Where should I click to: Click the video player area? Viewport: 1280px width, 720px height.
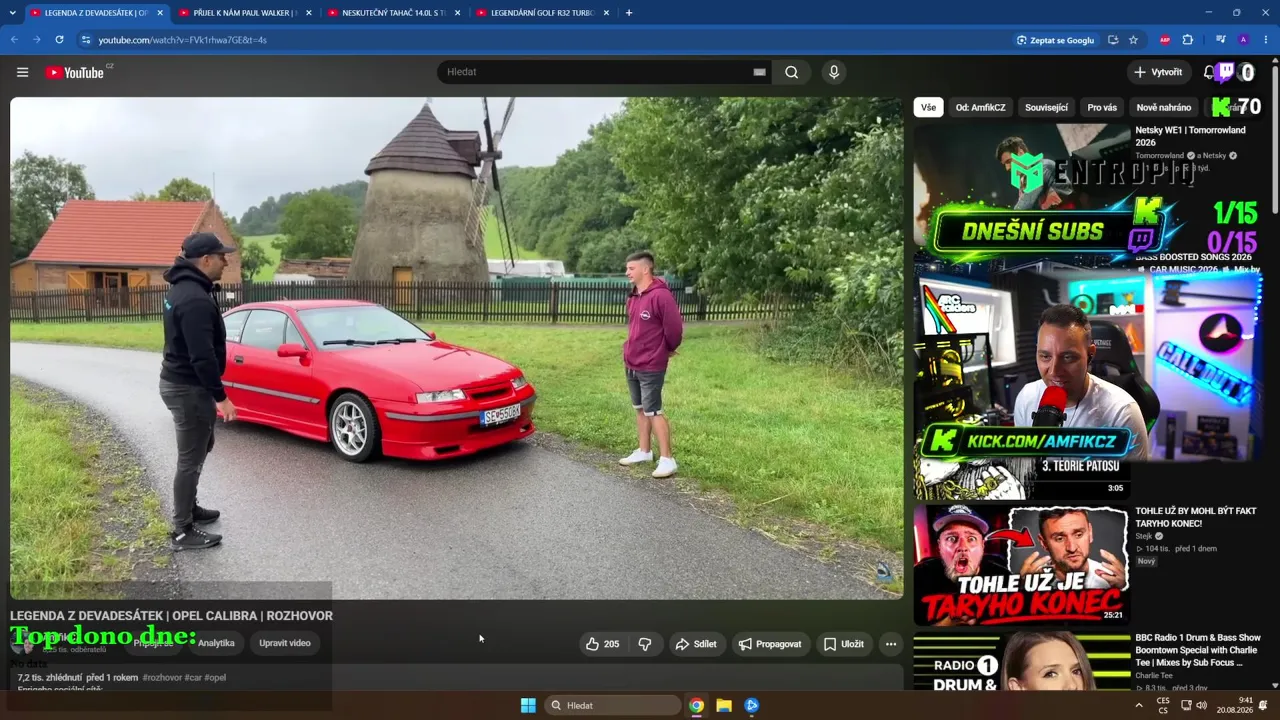(x=456, y=348)
